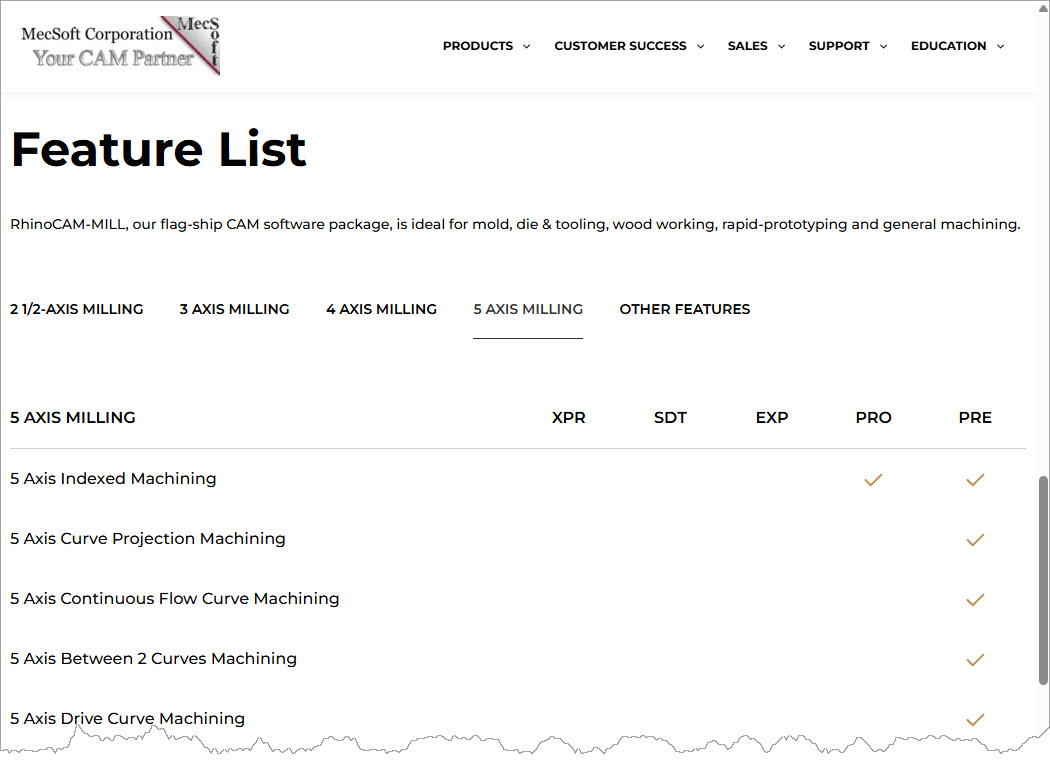This screenshot has height=769, width=1050.
Task: Click PRE checkmark for 5 Axis Indexed Machining
Action: tap(975, 480)
